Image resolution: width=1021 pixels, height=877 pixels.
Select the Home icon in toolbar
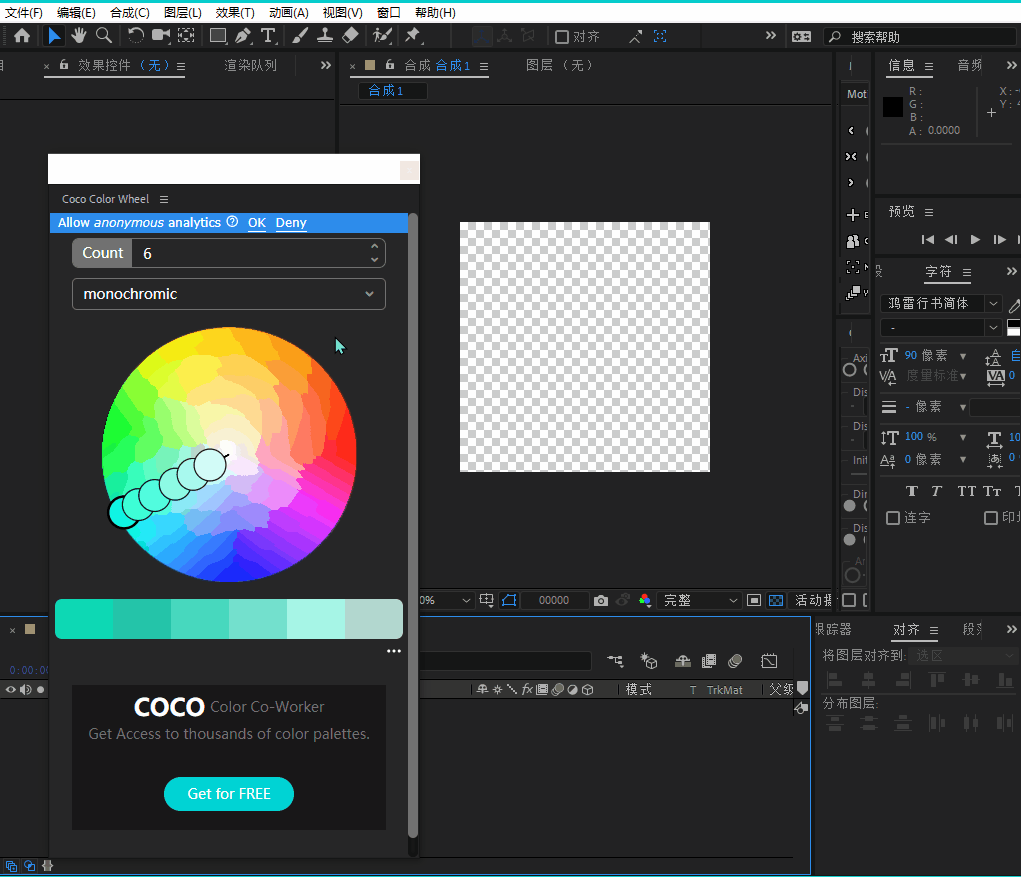tap(22, 36)
